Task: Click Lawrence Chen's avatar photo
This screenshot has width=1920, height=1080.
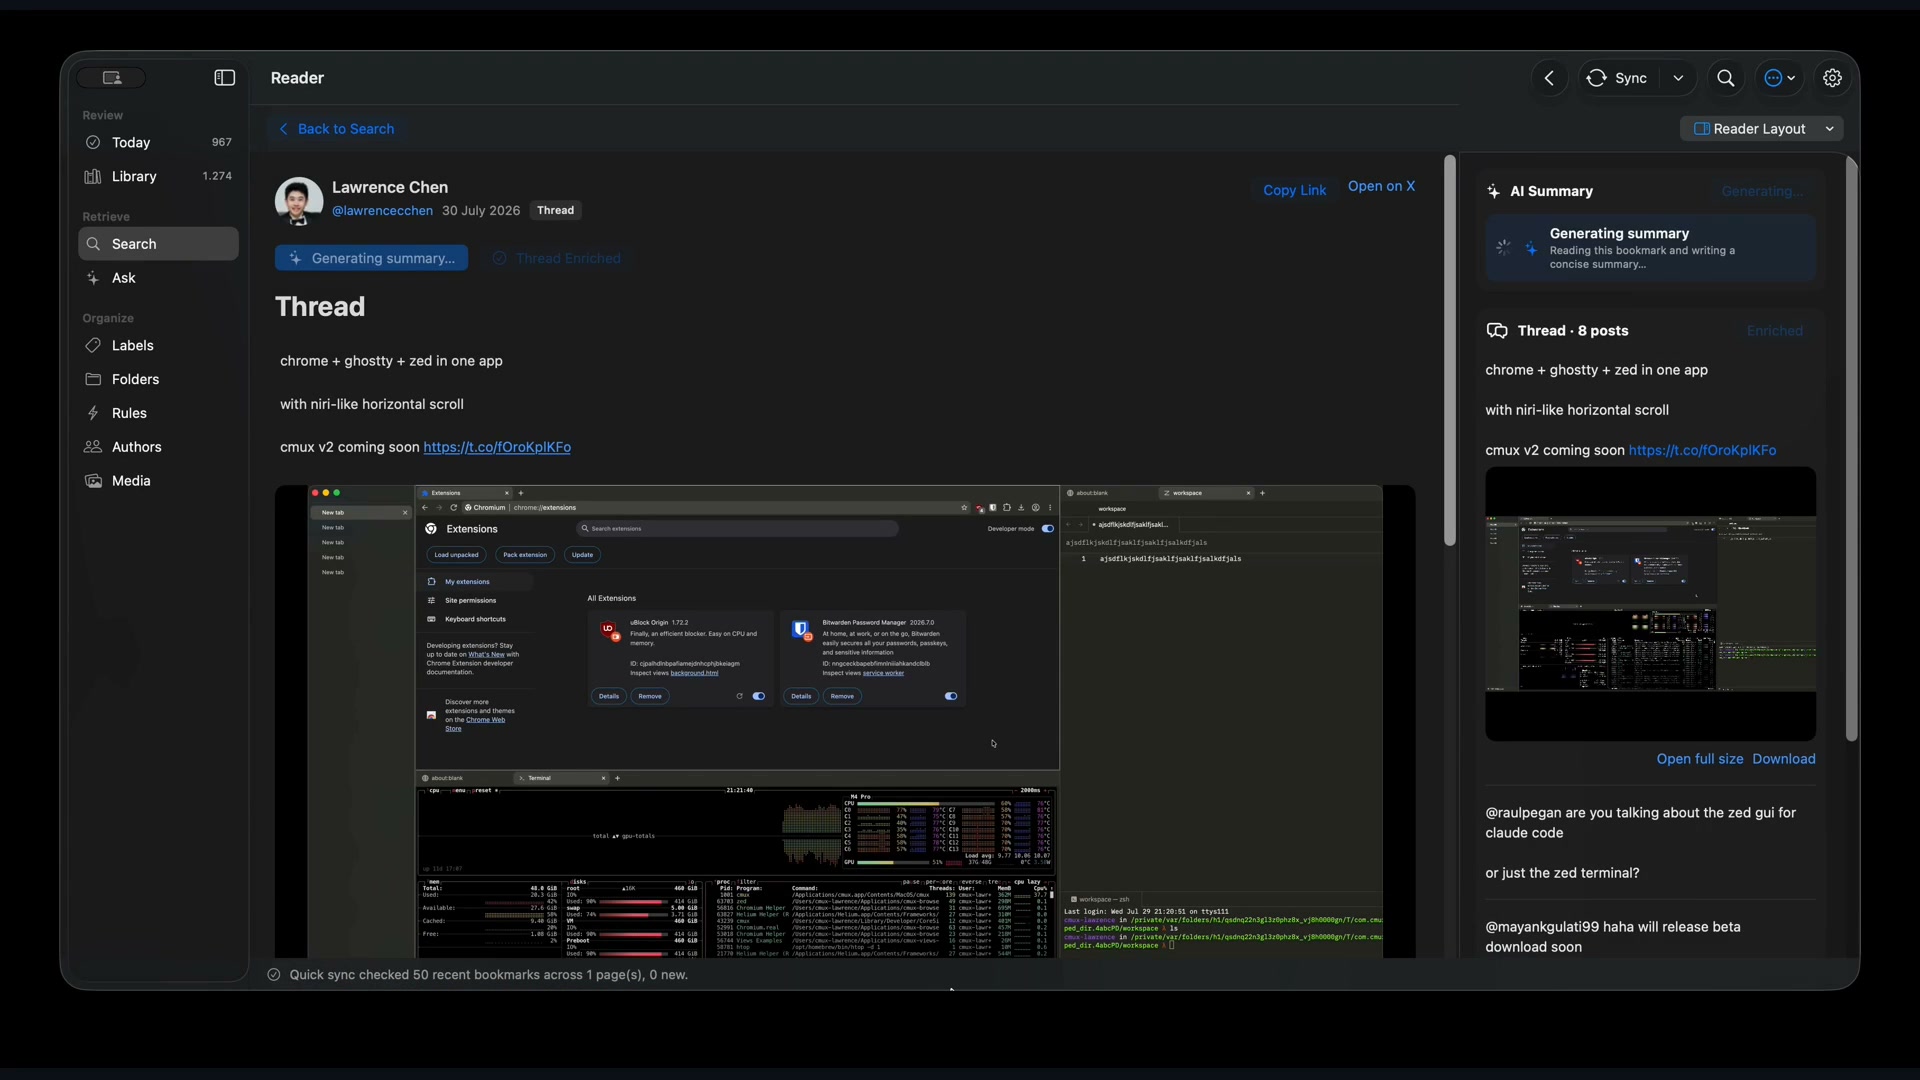Action: [x=299, y=201]
